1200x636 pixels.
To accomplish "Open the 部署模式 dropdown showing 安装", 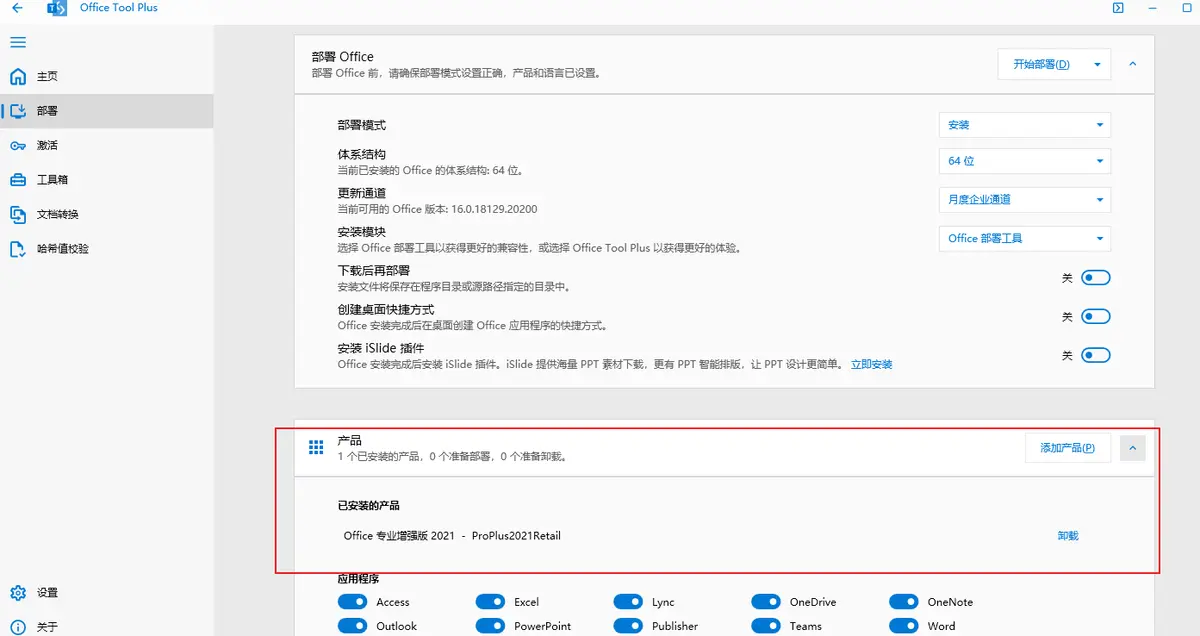I will click(1025, 125).
